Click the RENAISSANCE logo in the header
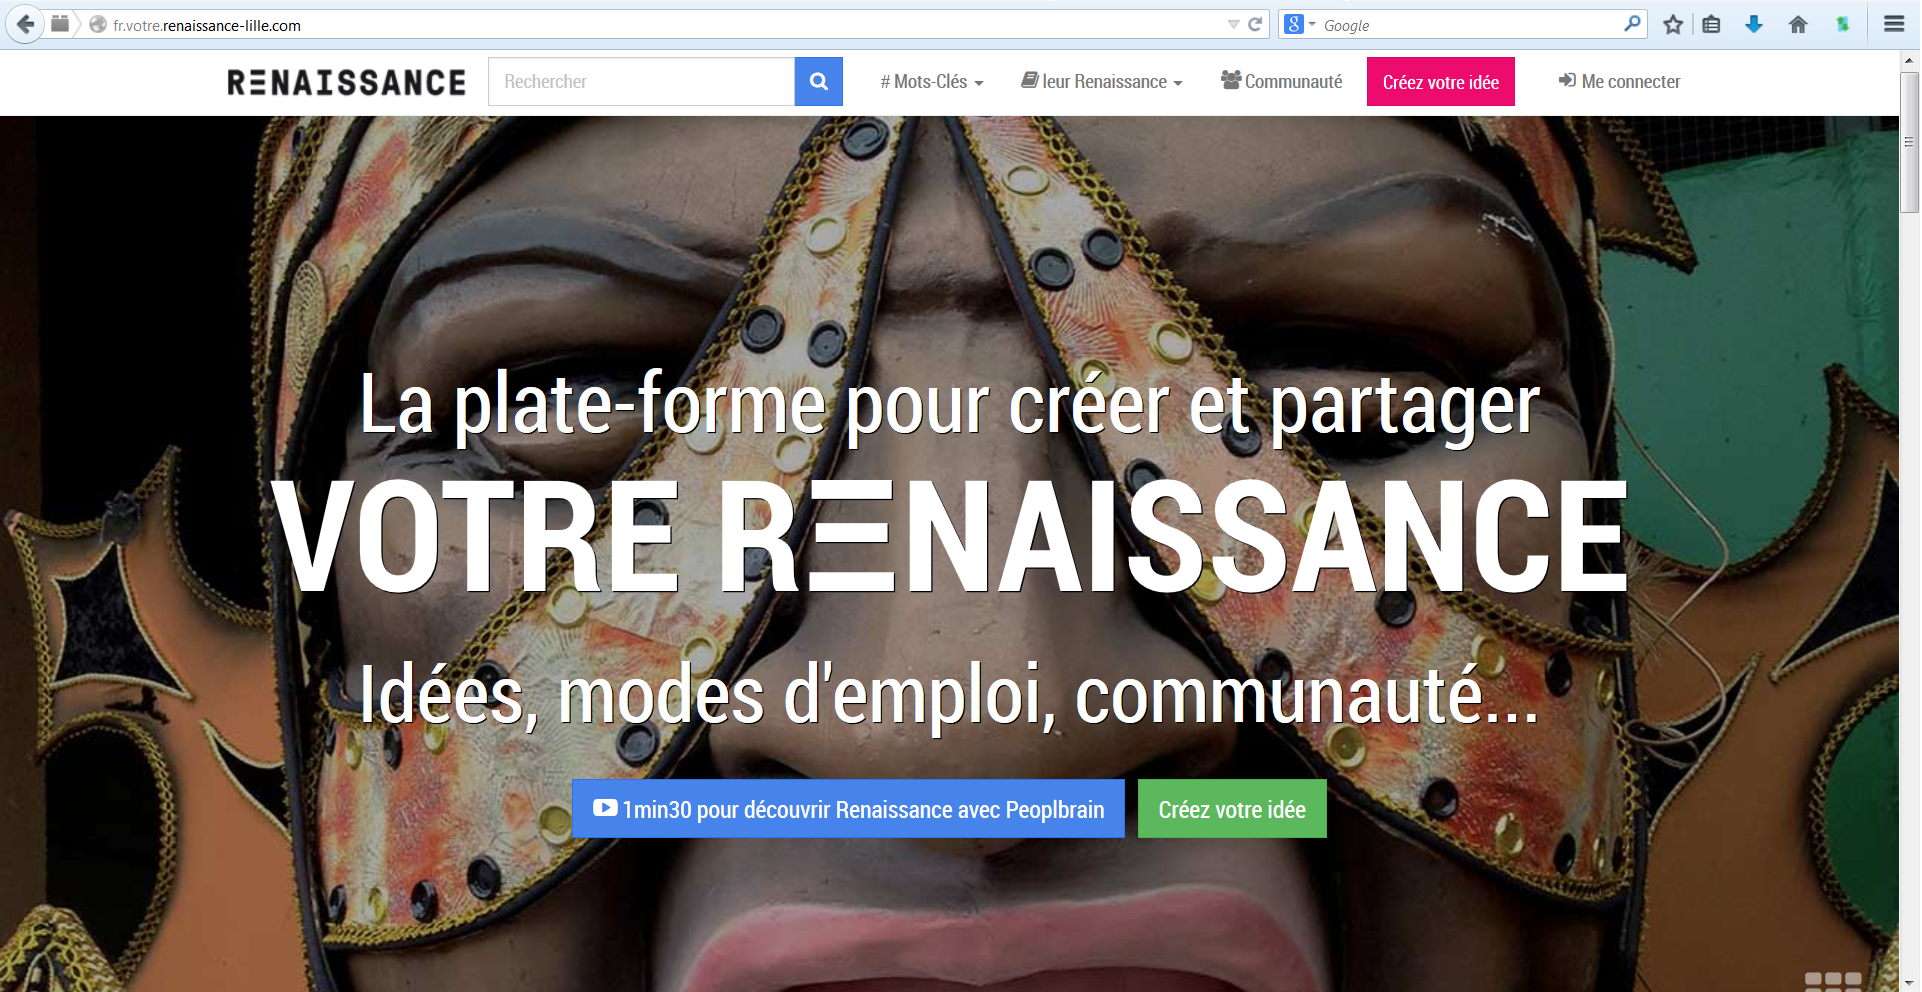Viewport: 1922px width, 992px height. pyautogui.click(x=347, y=82)
